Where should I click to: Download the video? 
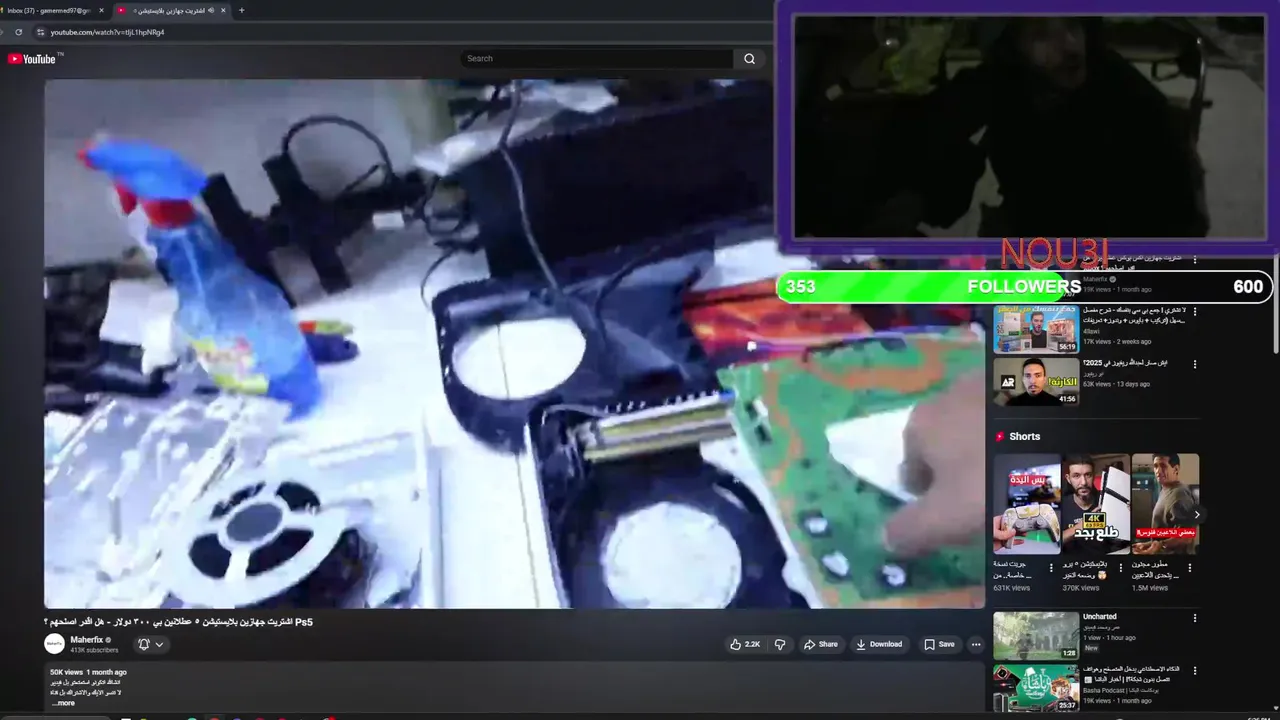pyautogui.click(x=879, y=644)
